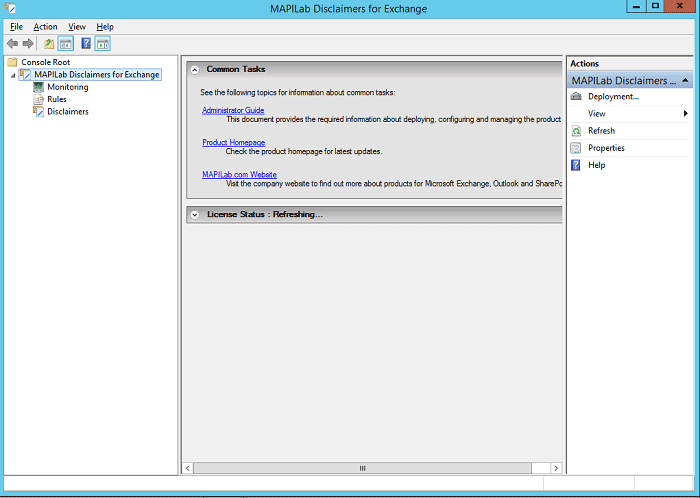Screen dimensions: 700x498
Task: Click the Monitoring node icon in tree
Action: click(38, 87)
